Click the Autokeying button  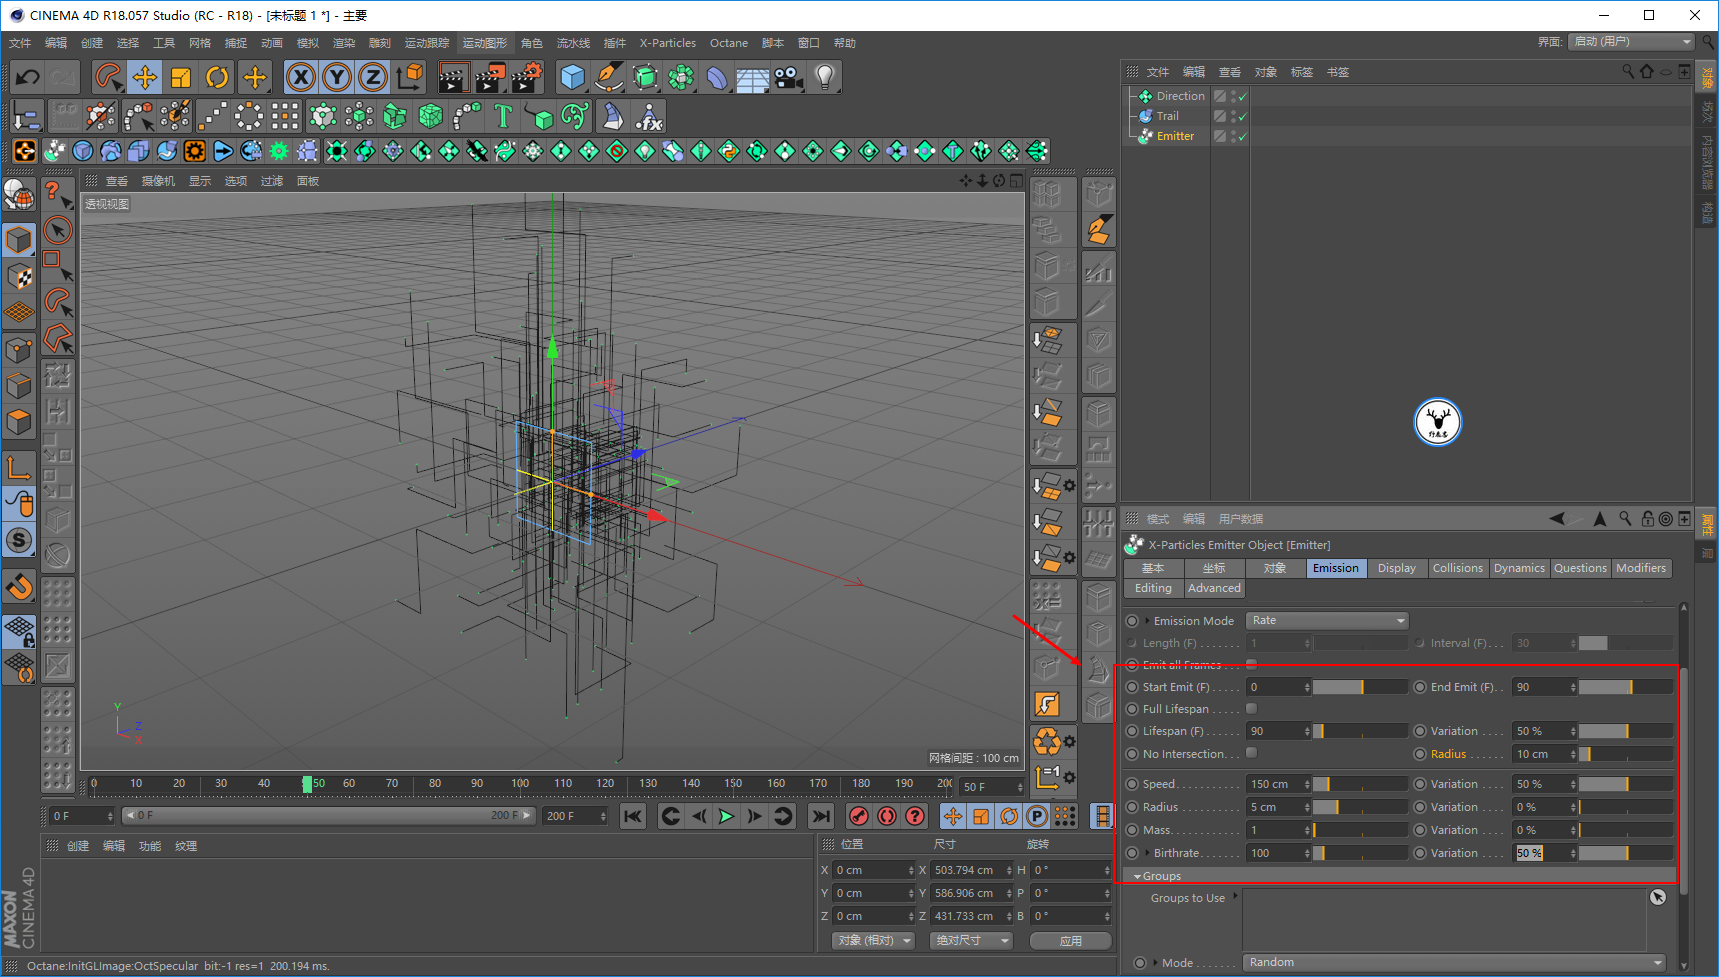point(887,816)
